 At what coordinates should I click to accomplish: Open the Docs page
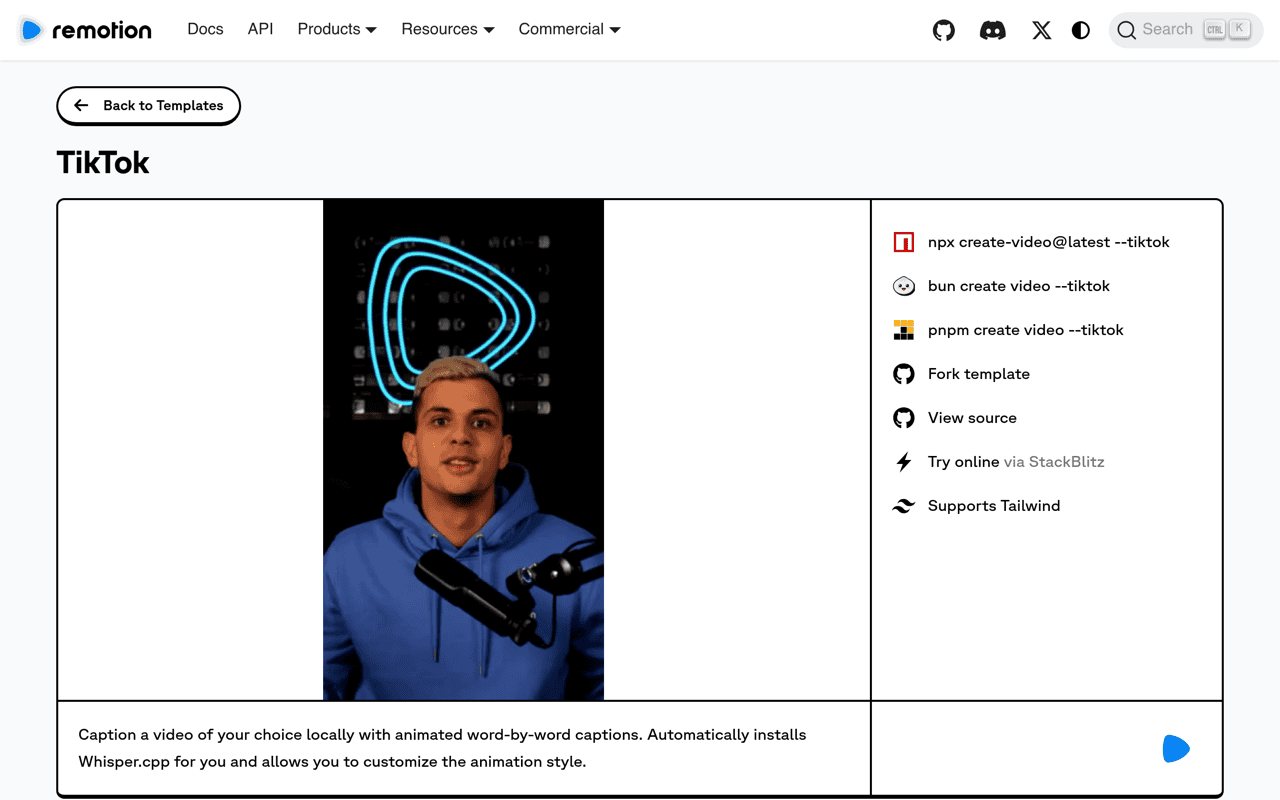[205, 29]
